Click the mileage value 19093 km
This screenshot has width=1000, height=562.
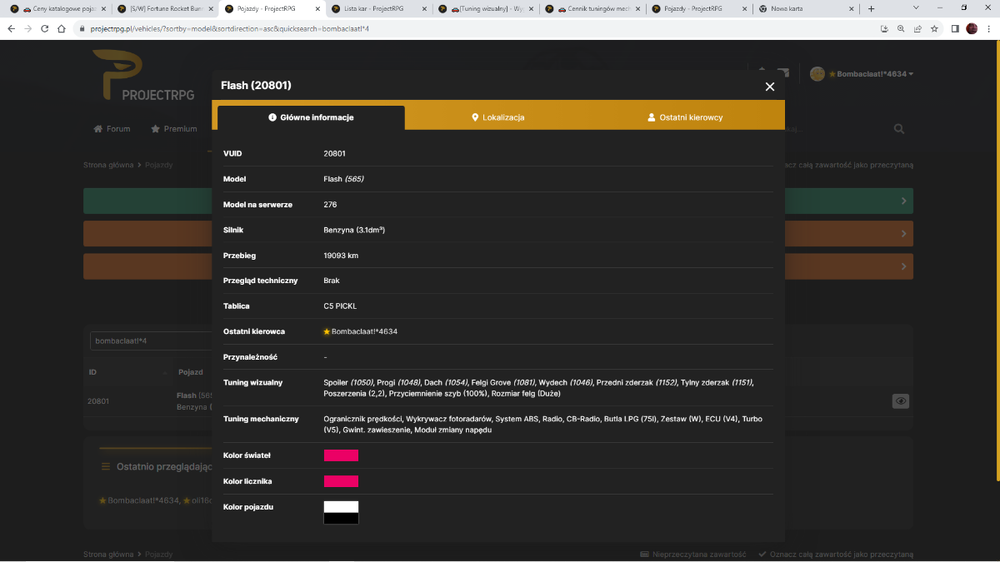coord(341,256)
